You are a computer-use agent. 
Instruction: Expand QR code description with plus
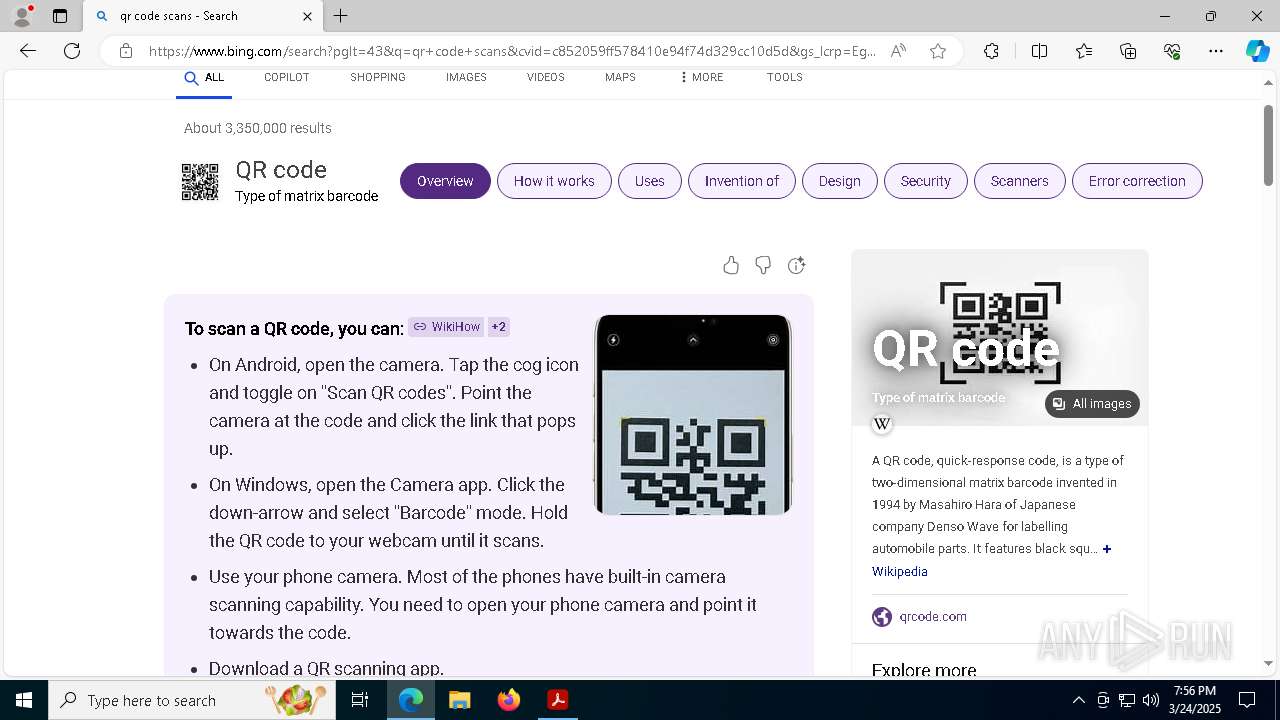(1107, 549)
